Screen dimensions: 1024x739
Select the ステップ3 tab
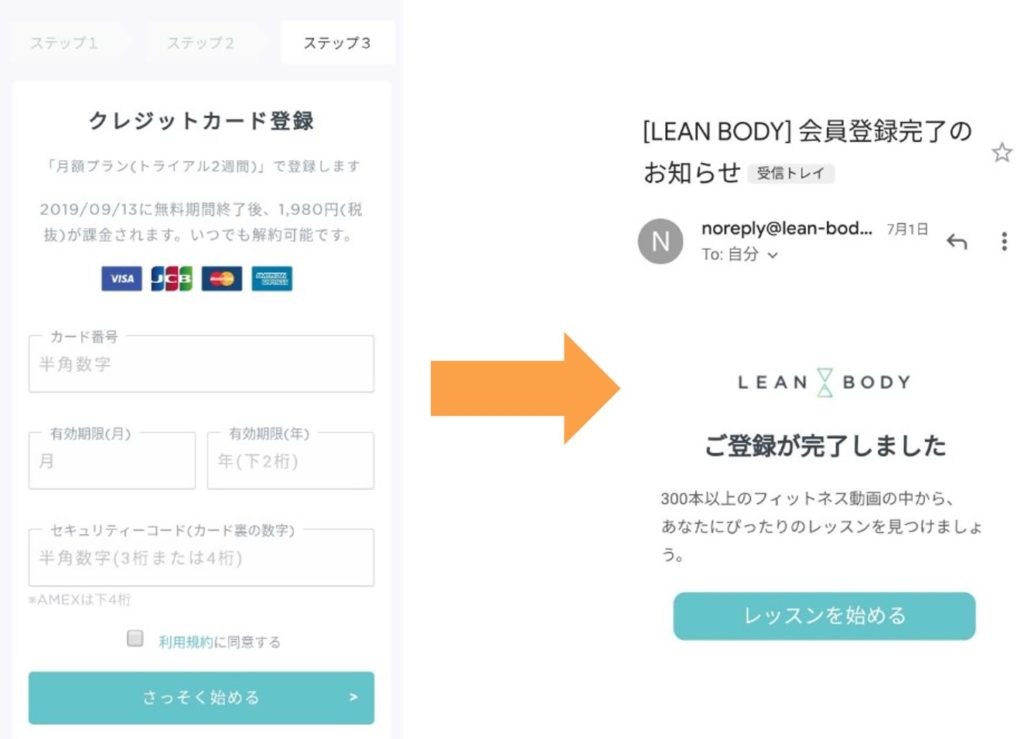click(x=338, y=43)
